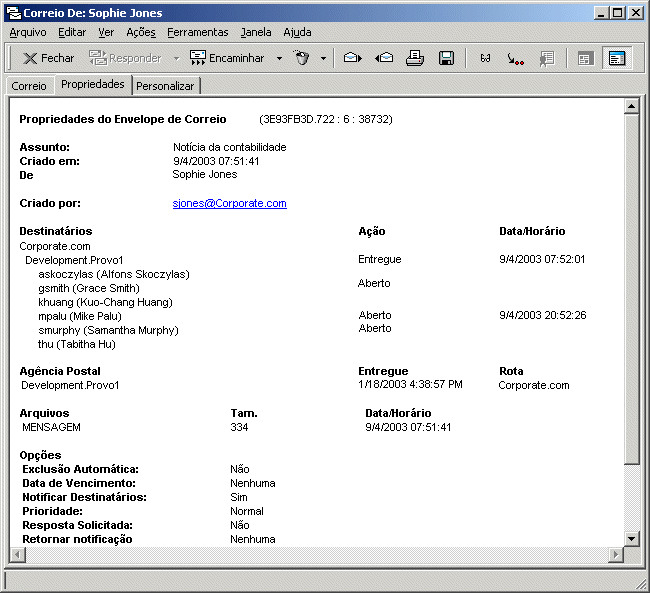
Task: Switch to the Personalizar tab
Action: pos(165,86)
